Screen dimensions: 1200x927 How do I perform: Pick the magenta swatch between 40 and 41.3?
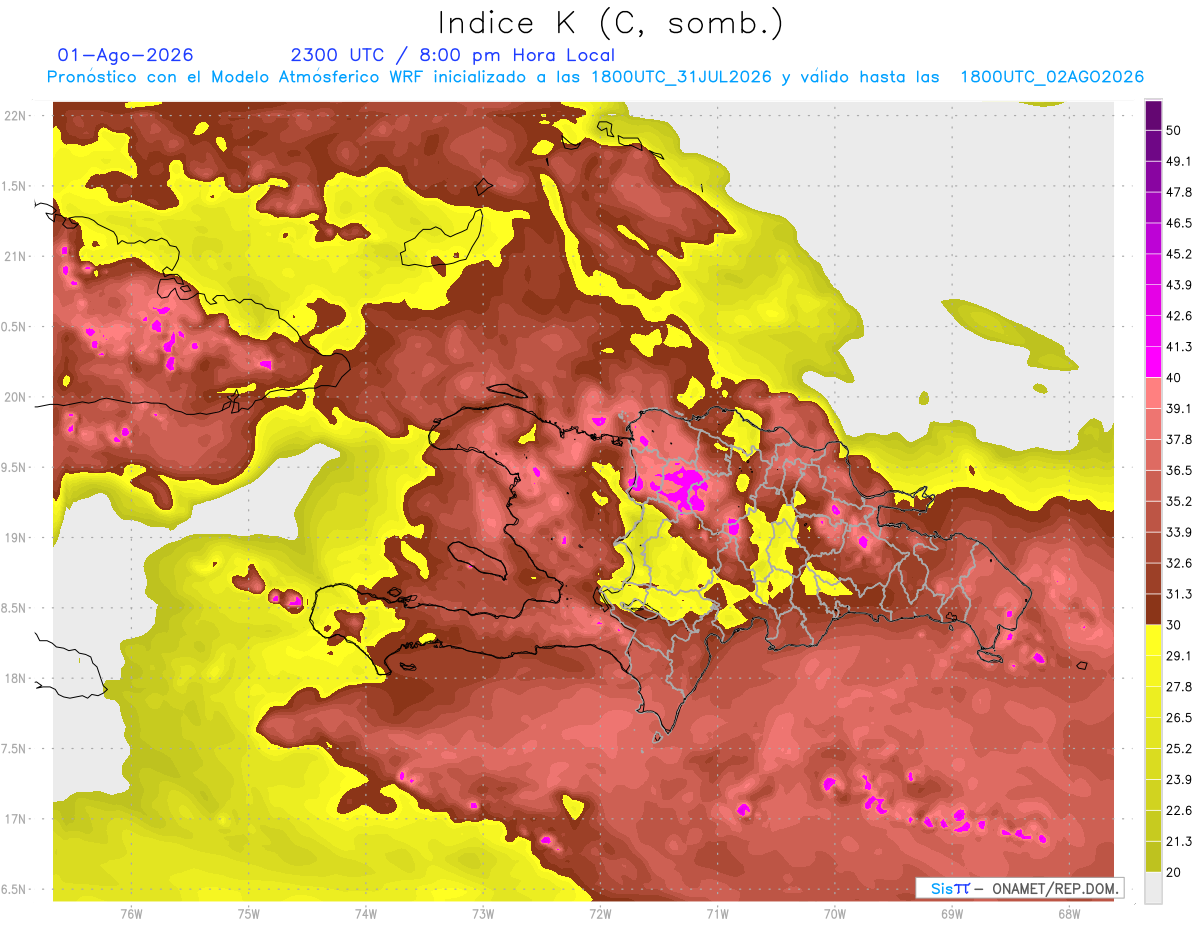click(x=1153, y=362)
